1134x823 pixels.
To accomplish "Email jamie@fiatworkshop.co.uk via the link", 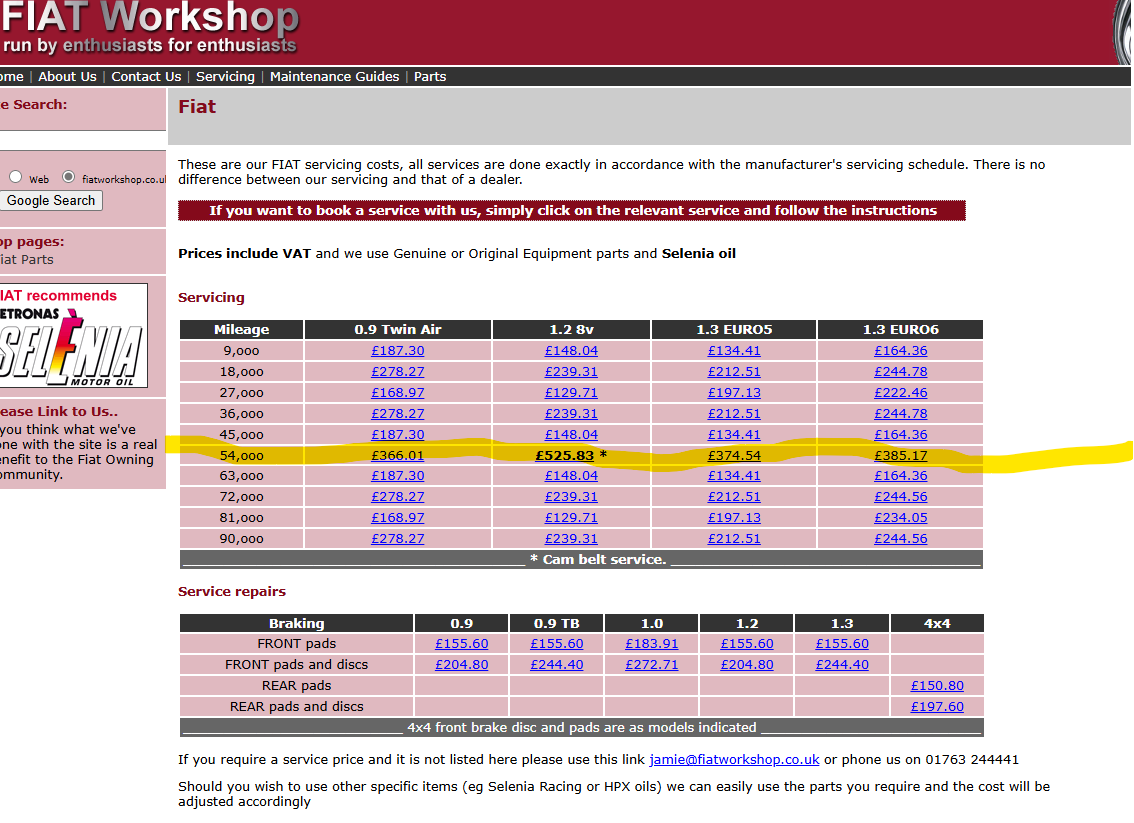I will 734,759.
